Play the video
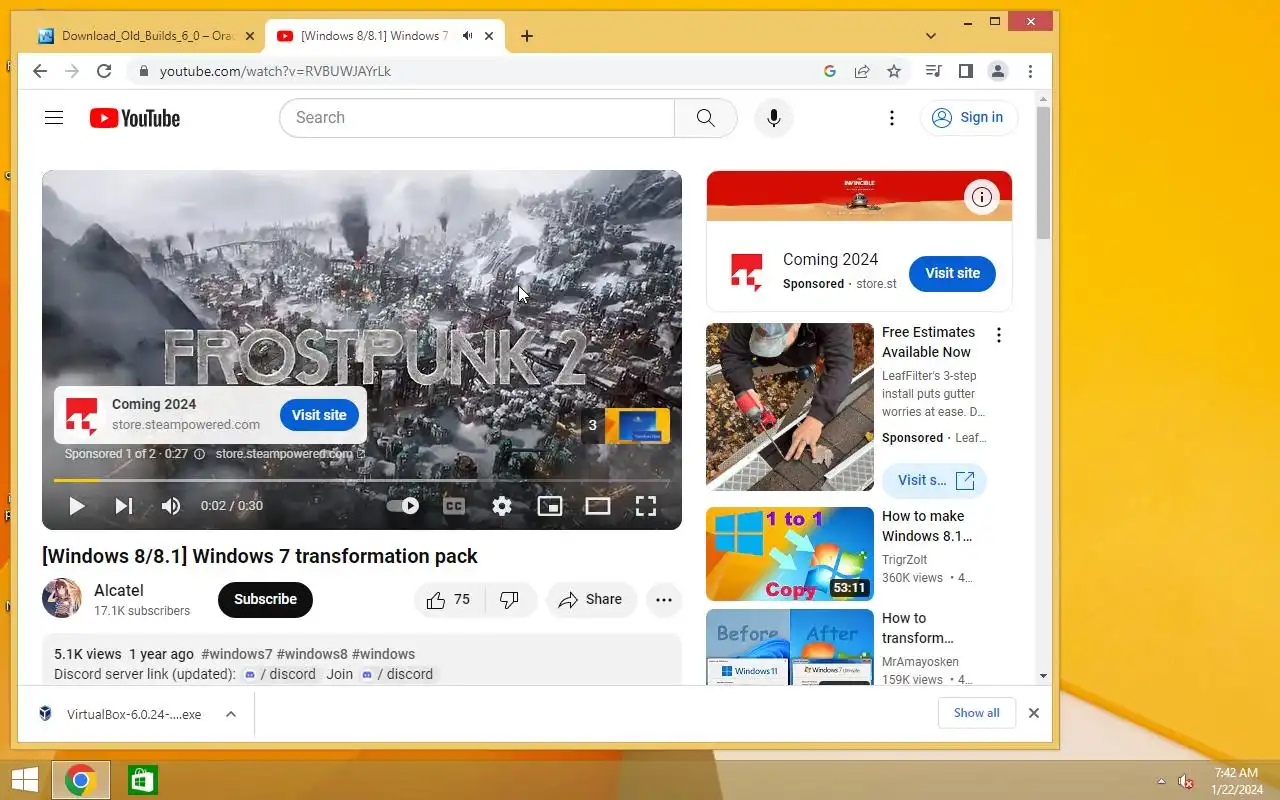 pos(76,506)
